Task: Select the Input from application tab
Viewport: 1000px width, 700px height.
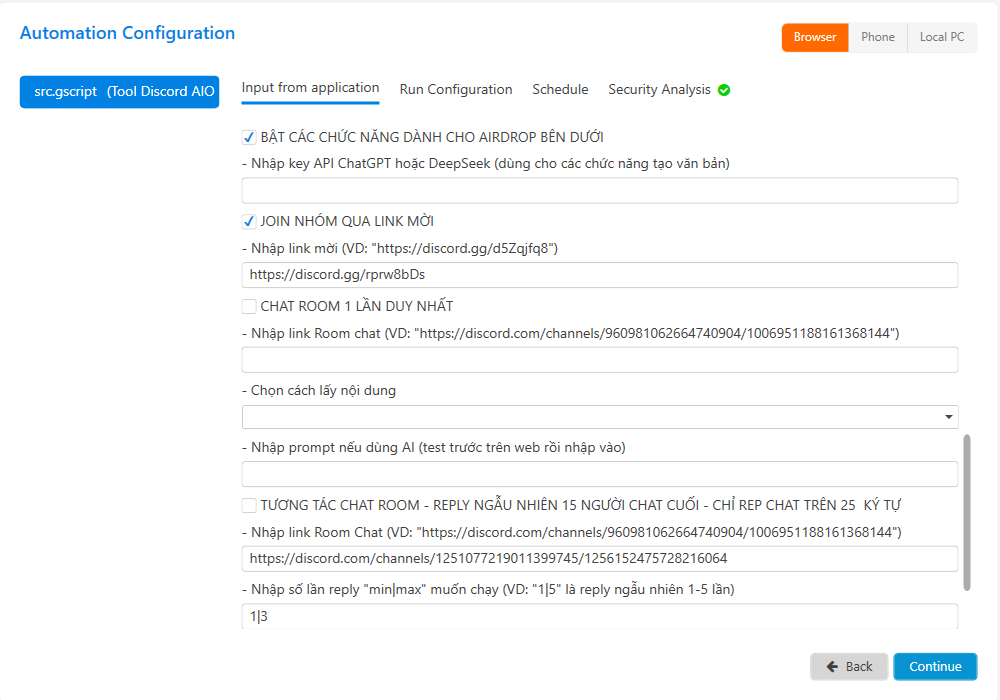Action: [x=310, y=88]
